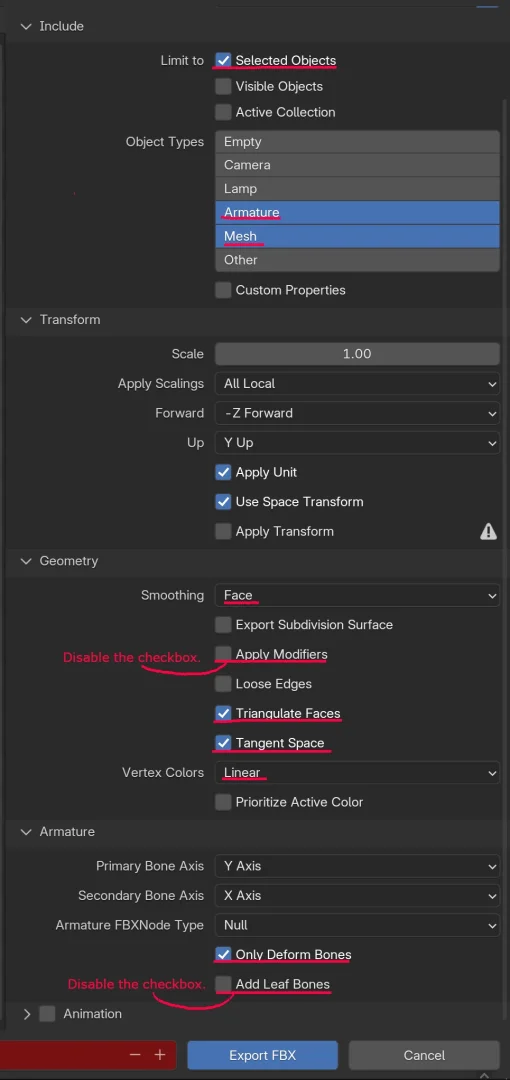This screenshot has width=510, height=1080.
Task: Deselect Mesh object type
Action: 357,236
